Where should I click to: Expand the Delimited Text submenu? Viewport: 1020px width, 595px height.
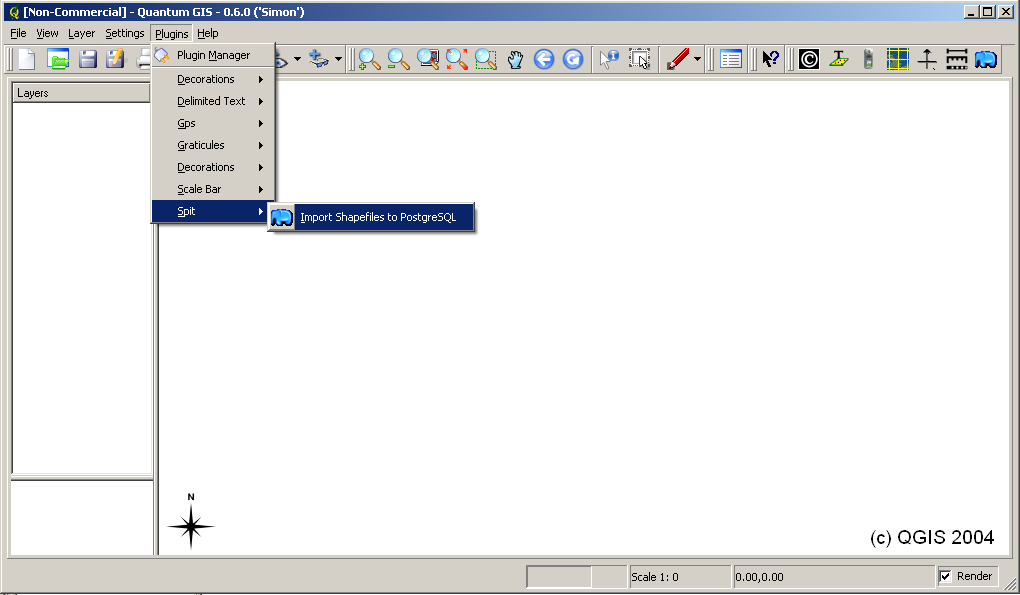[213, 101]
